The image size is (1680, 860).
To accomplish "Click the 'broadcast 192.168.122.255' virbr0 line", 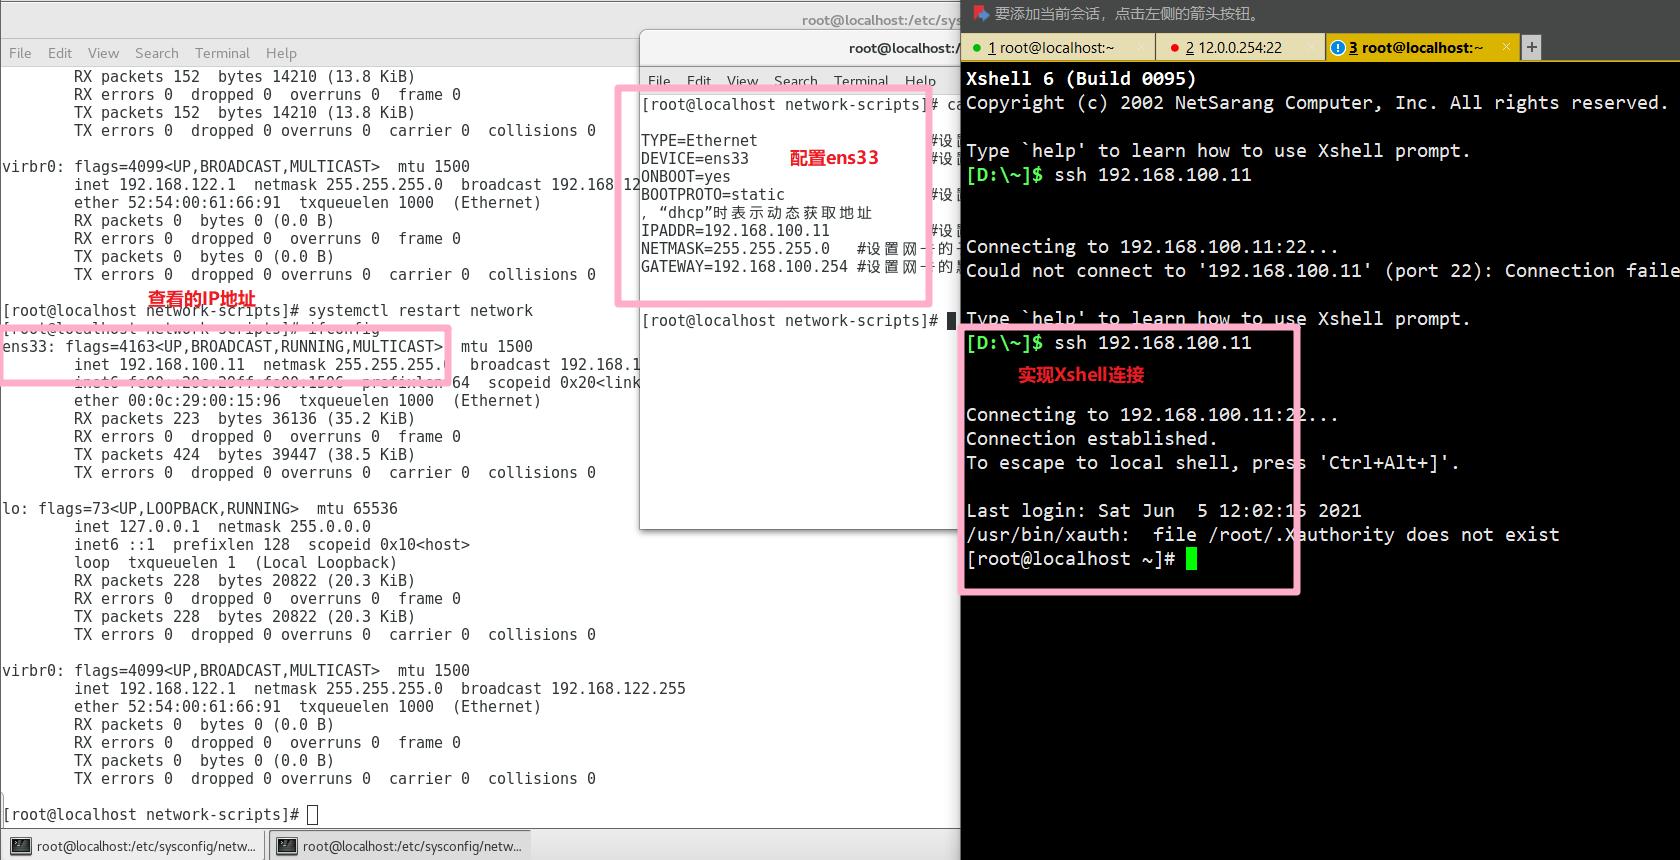I will (380, 688).
